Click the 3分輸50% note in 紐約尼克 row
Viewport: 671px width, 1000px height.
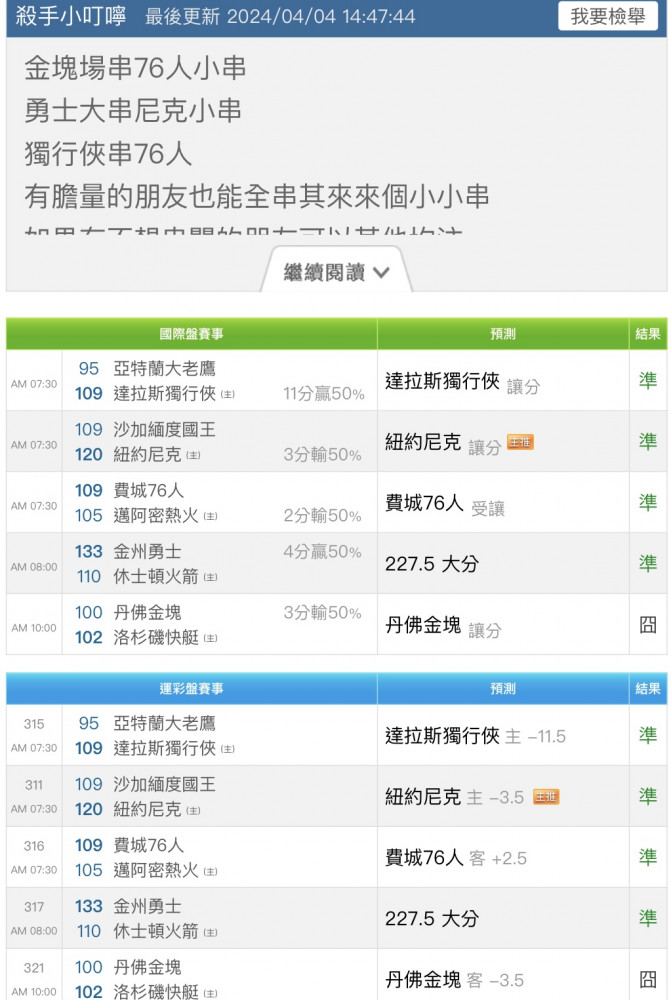pos(323,455)
